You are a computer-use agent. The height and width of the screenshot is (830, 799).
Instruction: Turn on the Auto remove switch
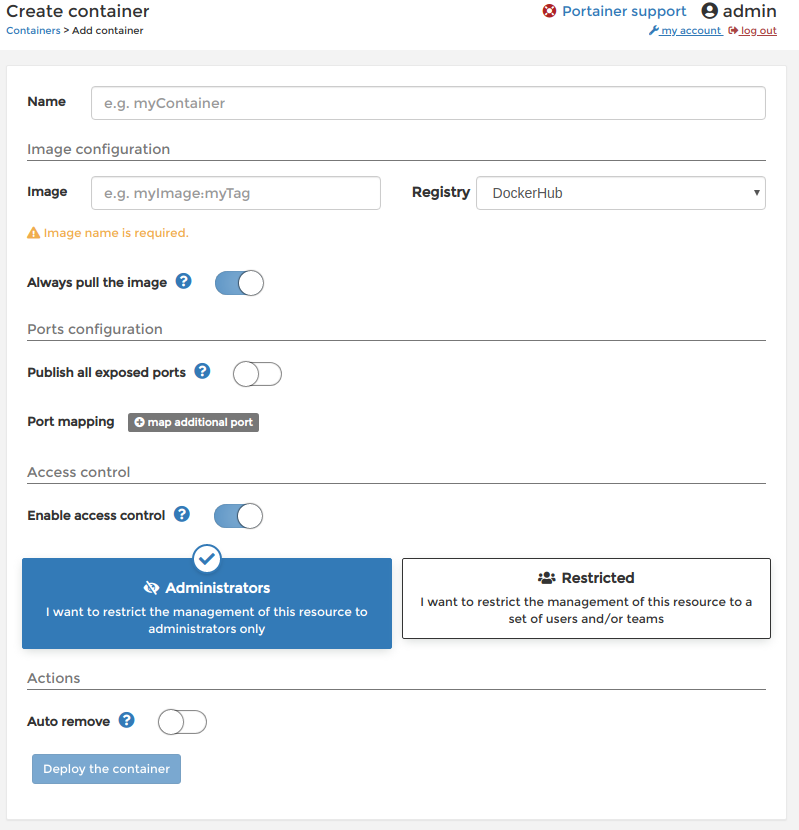(x=182, y=722)
